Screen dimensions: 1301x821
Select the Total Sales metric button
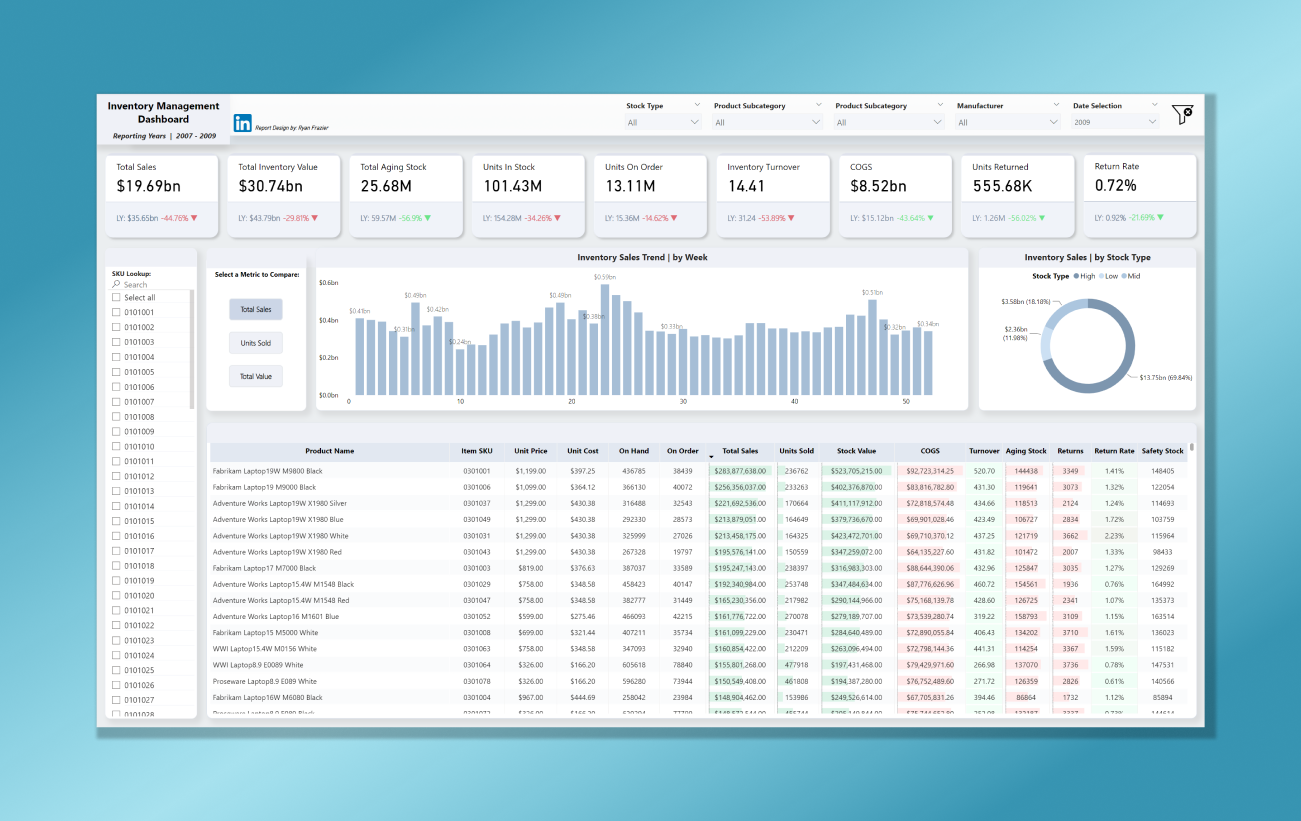coord(256,310)
